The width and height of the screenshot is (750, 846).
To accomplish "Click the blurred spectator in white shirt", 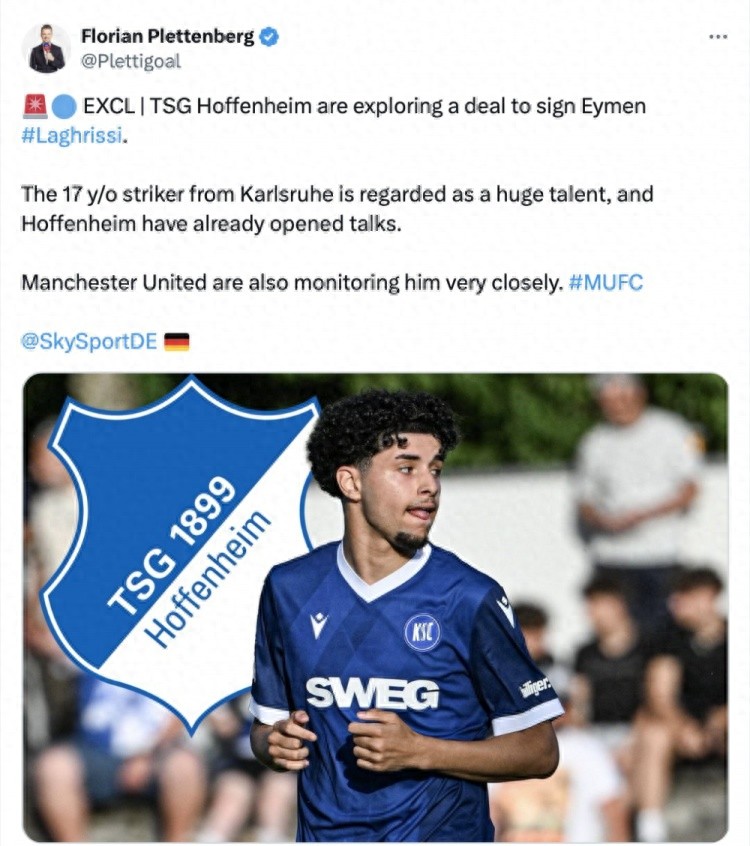I will tap(637, 475).
